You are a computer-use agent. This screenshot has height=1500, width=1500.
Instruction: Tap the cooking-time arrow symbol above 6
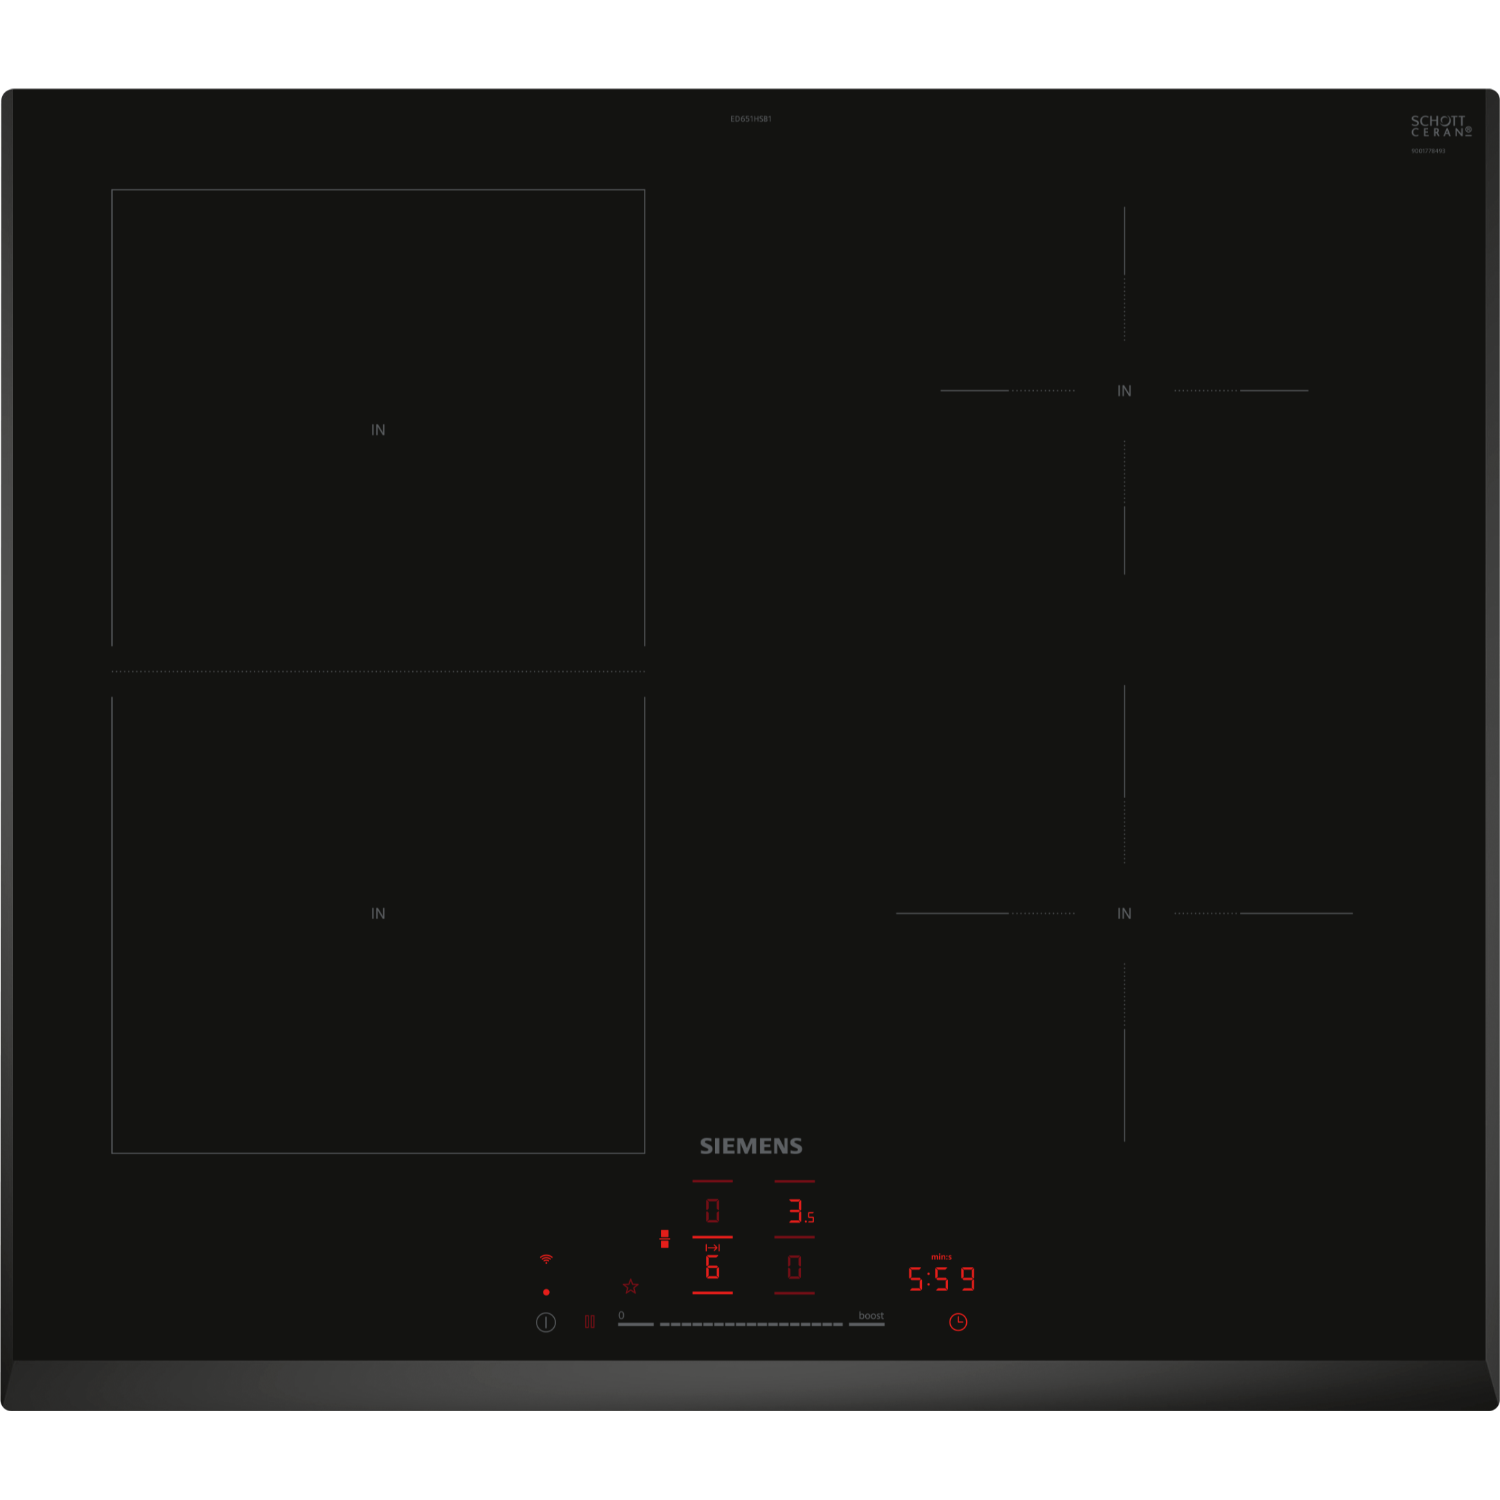tap(713, 1248)
